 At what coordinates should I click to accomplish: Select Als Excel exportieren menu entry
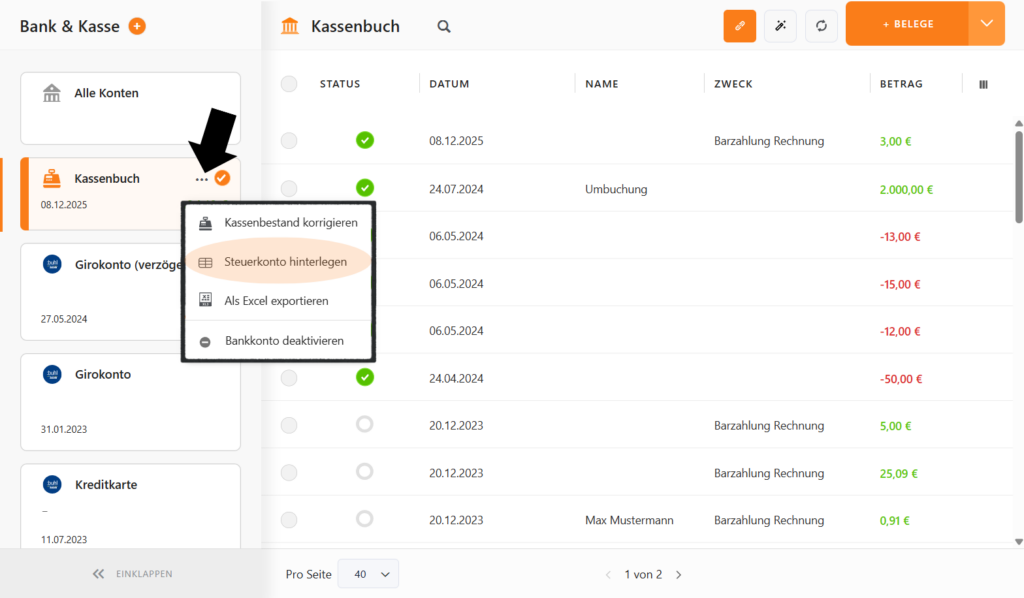(x=276, y=300)
